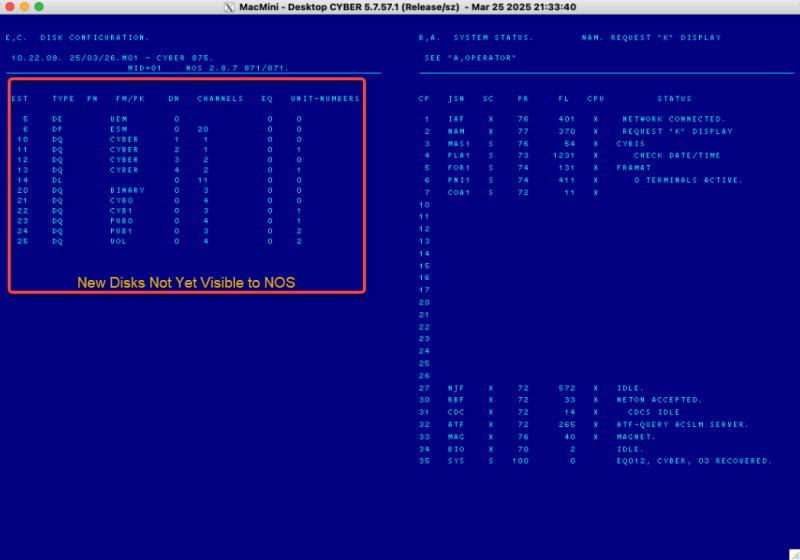The height and width of the screenshot is (560, 800).
Task: Click channel value 20 in the ESM row
Action: (203, 129)
